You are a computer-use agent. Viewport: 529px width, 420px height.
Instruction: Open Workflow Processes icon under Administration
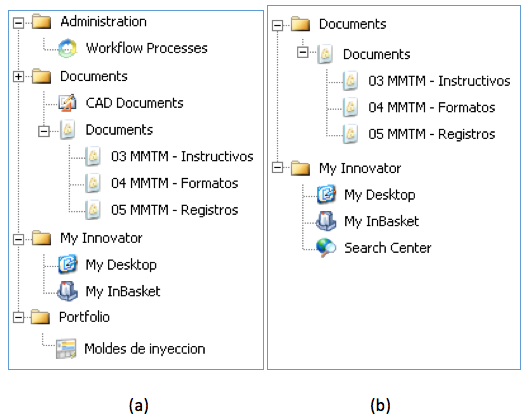pyautogui.click(x=67, y=48)
